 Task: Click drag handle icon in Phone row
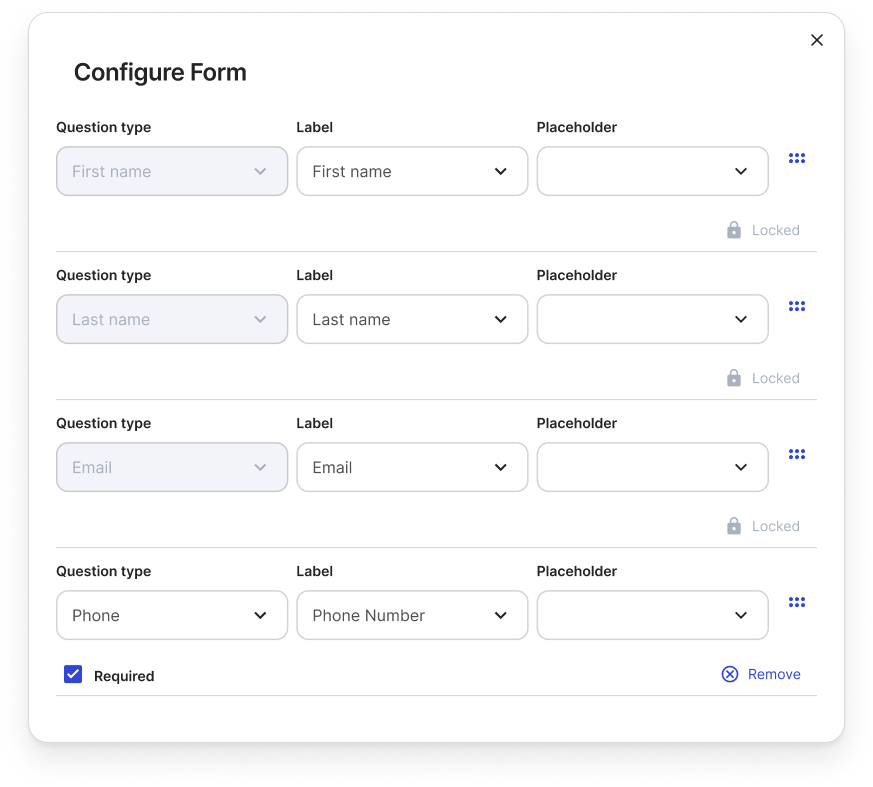click(796, 602)
